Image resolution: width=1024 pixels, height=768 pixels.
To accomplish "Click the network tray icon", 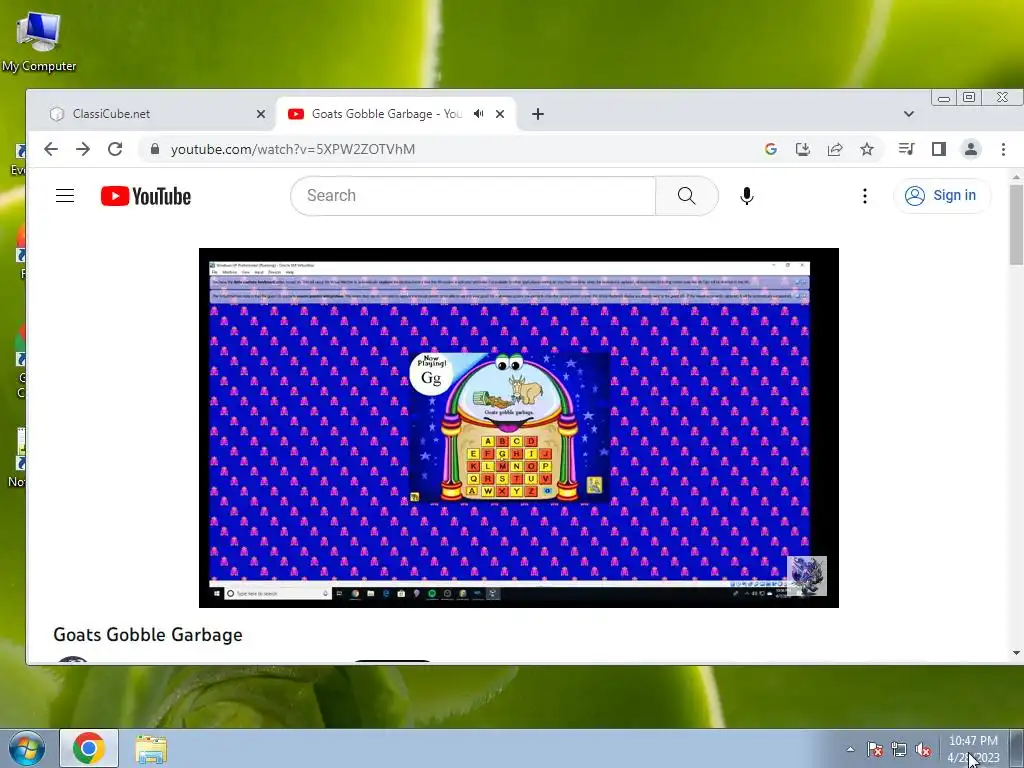I will 899,749.
